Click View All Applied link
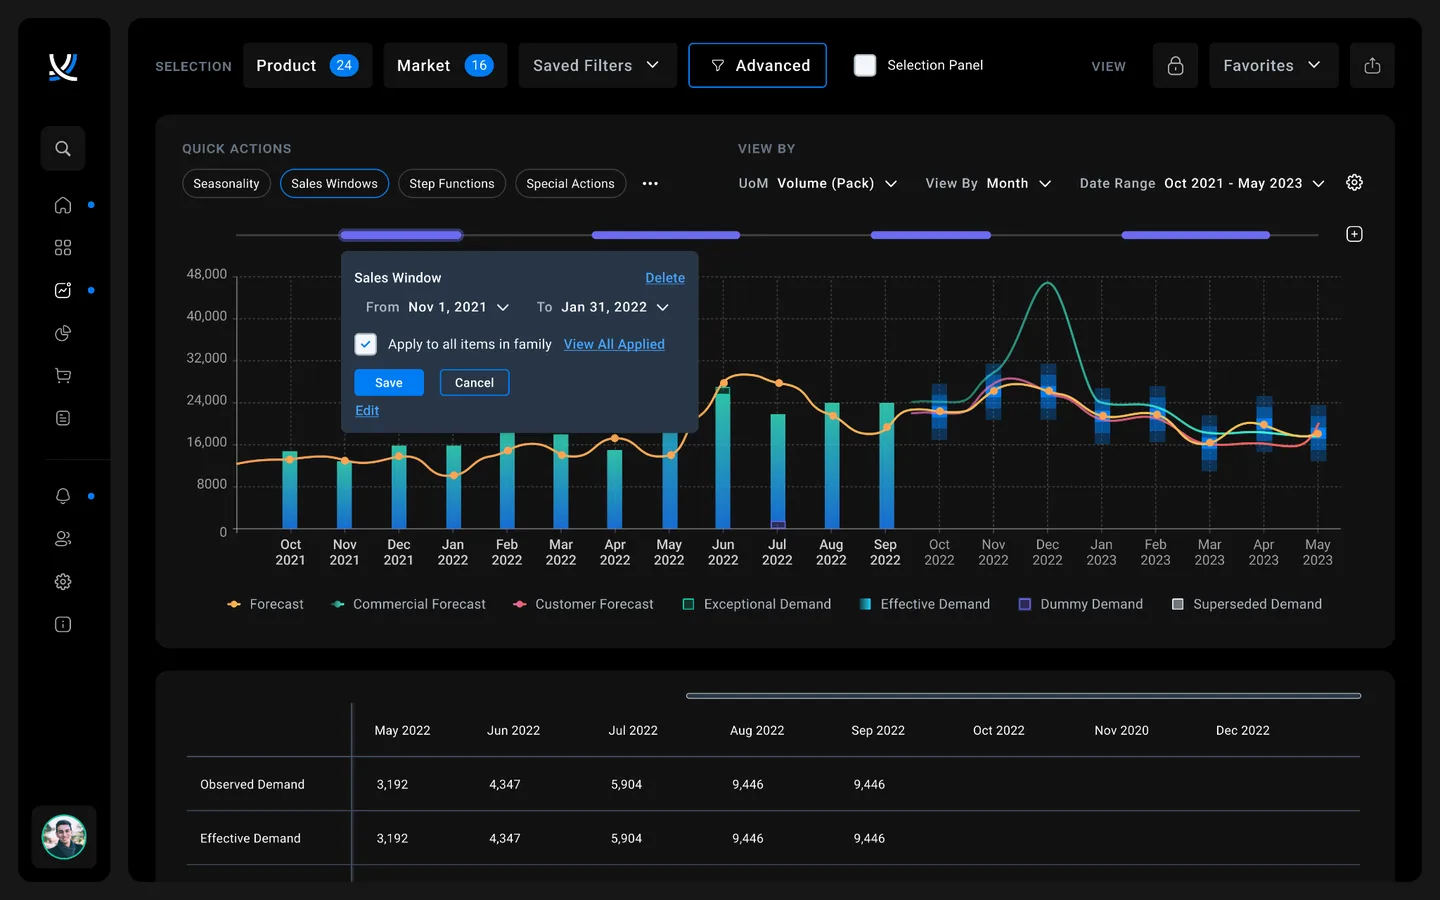The image size is (1440, 900). point(614,344)
